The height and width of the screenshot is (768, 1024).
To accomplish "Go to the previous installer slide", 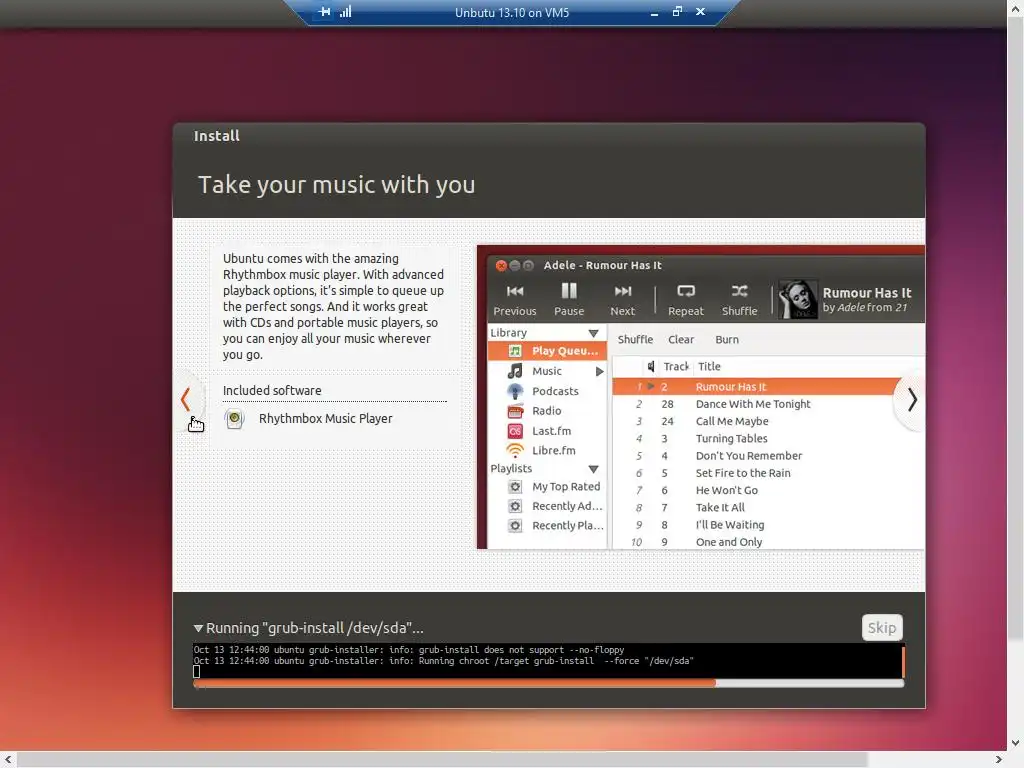I will (x=185, y=399).
